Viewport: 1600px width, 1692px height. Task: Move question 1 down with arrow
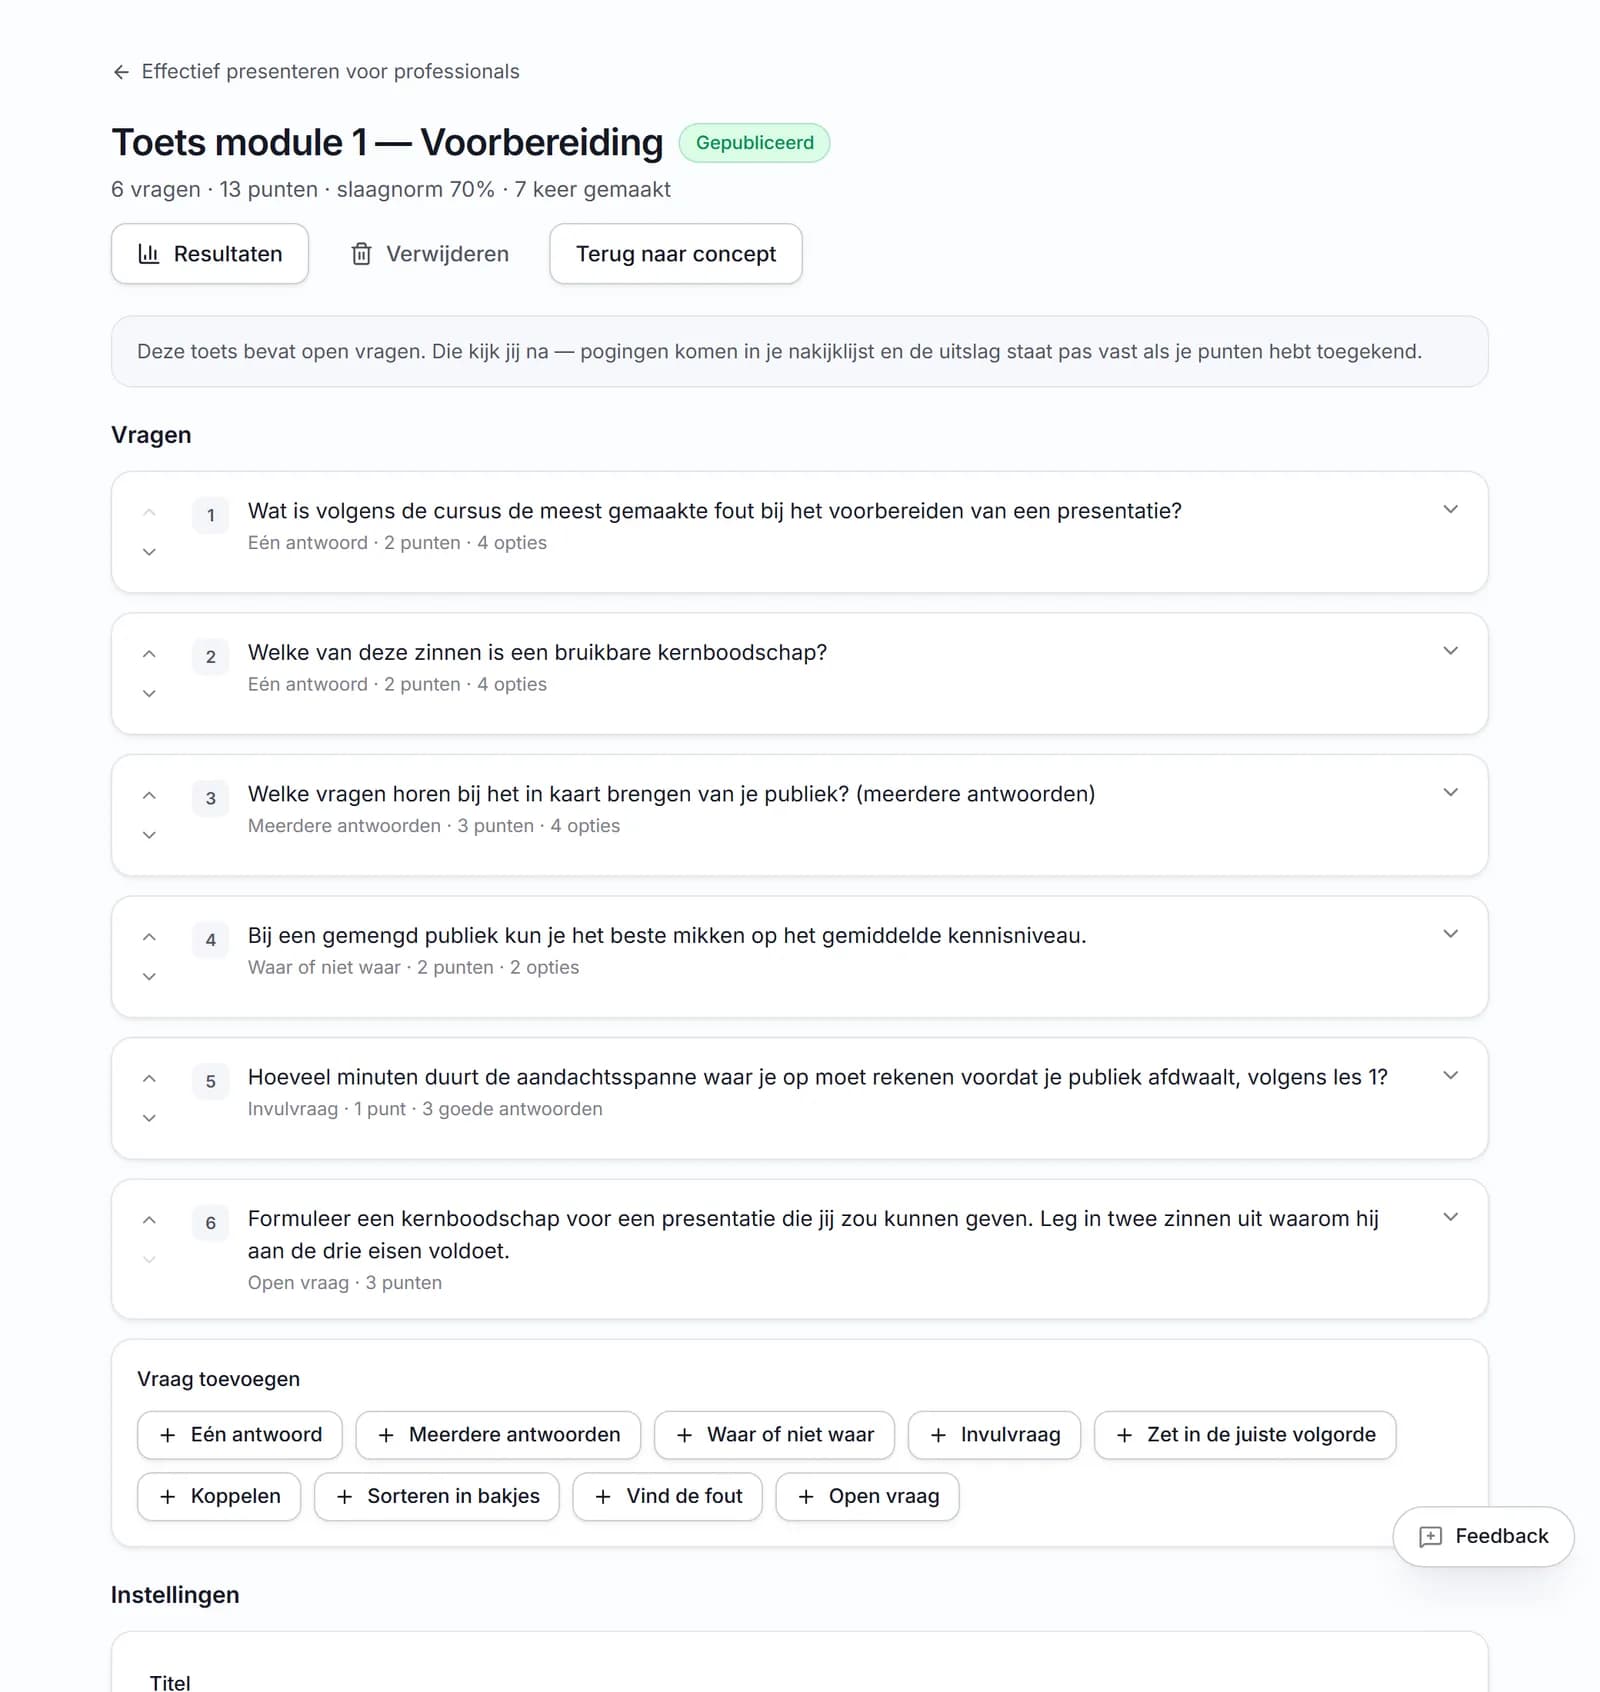tap(149, 552)
